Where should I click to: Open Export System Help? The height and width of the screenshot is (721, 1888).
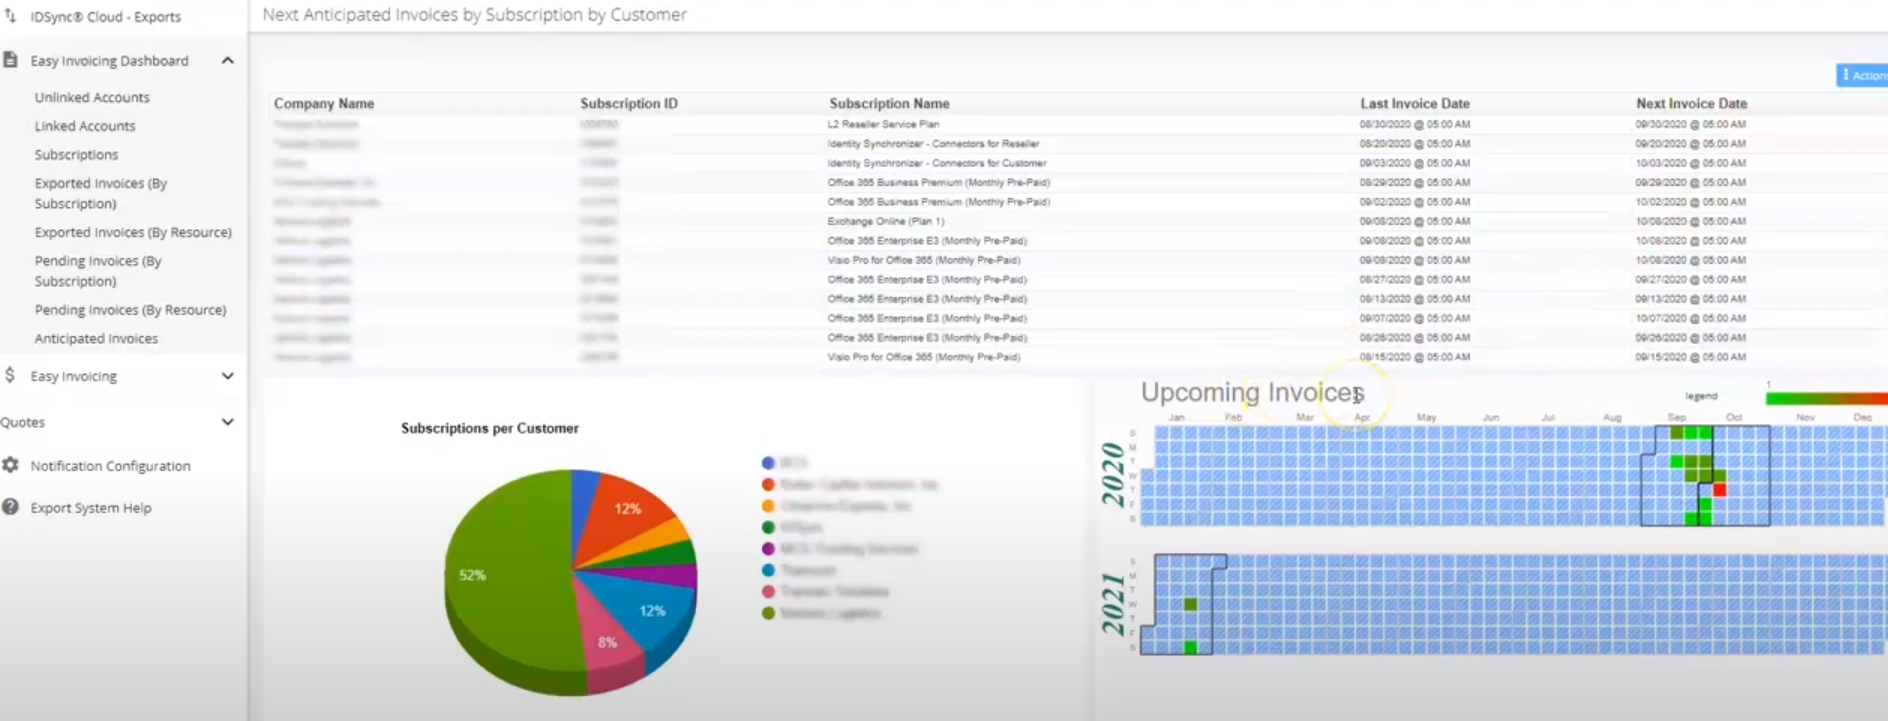click(x=91, y=508)
